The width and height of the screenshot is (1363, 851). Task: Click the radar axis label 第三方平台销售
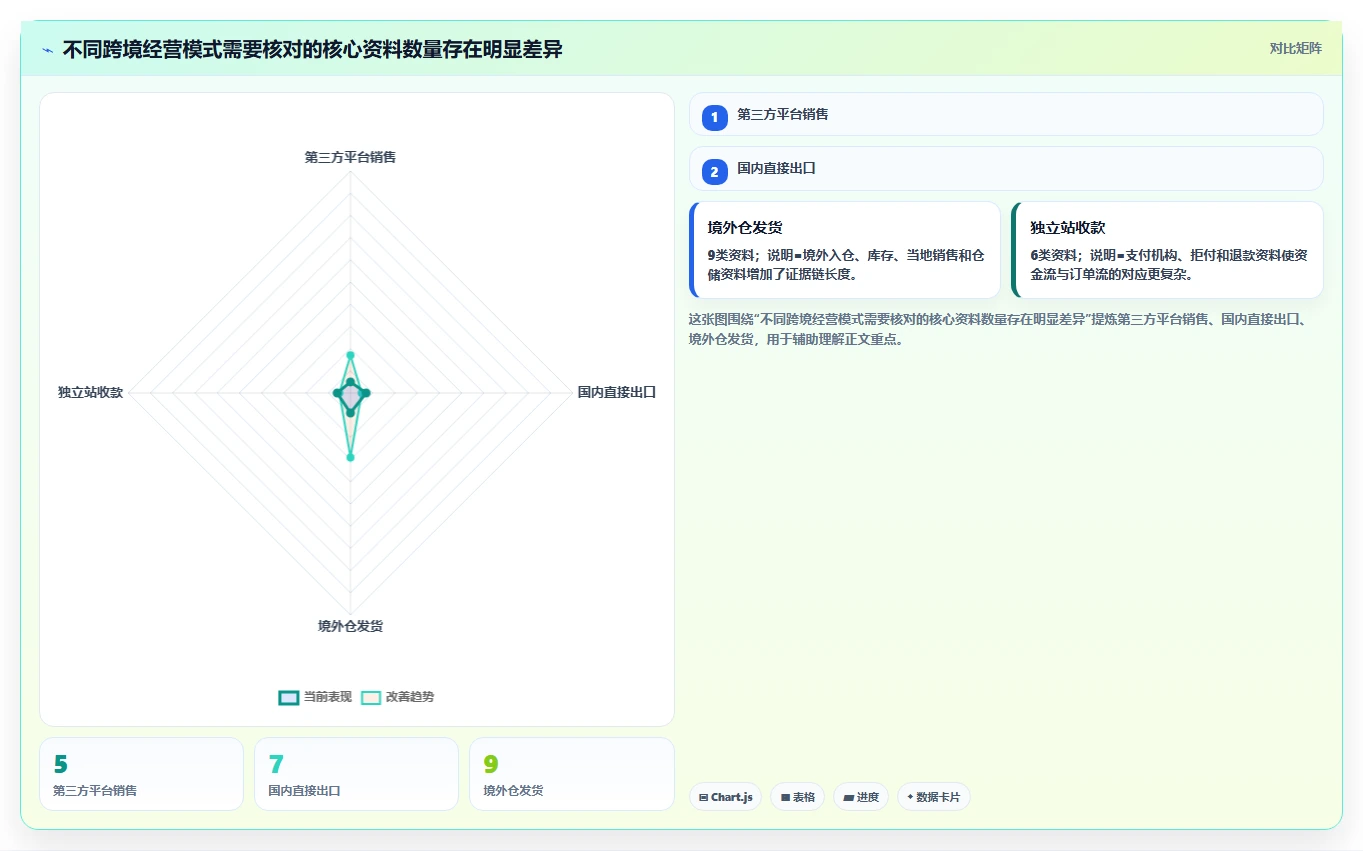[x=350, y=157]
